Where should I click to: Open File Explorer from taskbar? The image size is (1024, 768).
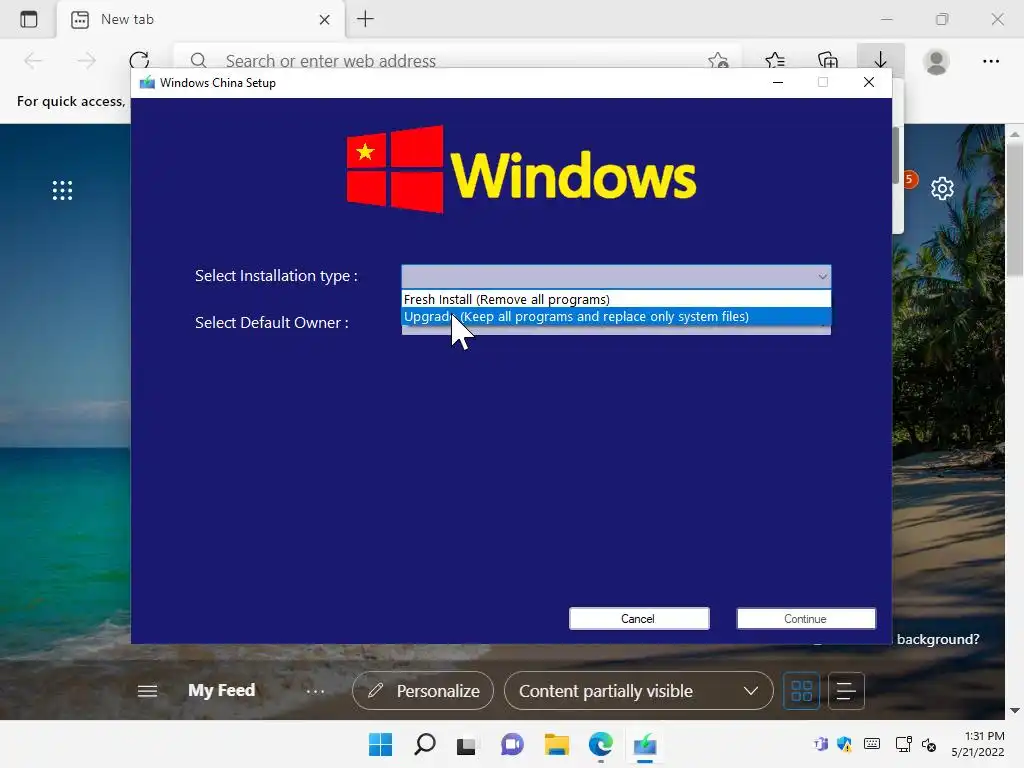point(557,744)
